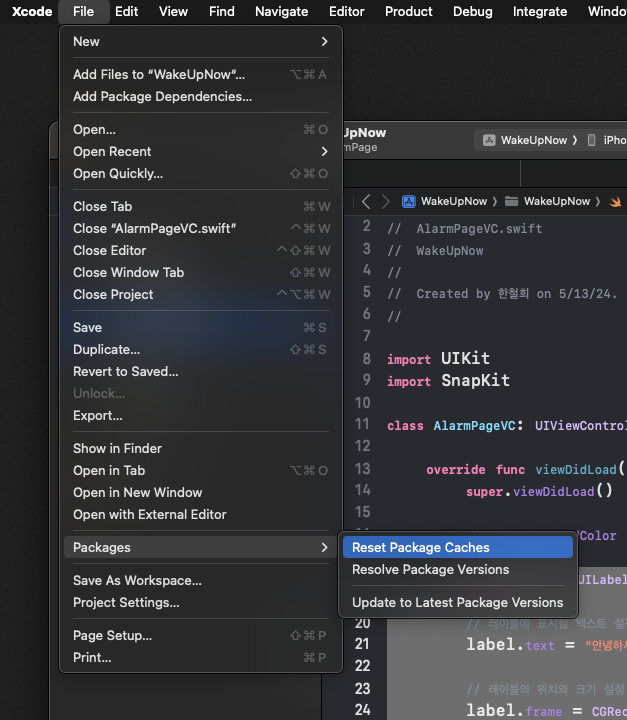Viewport: 627px width, 720px height.
Task: Choose Add Files to "WakeUpNow"…
Action: (201, 74)
